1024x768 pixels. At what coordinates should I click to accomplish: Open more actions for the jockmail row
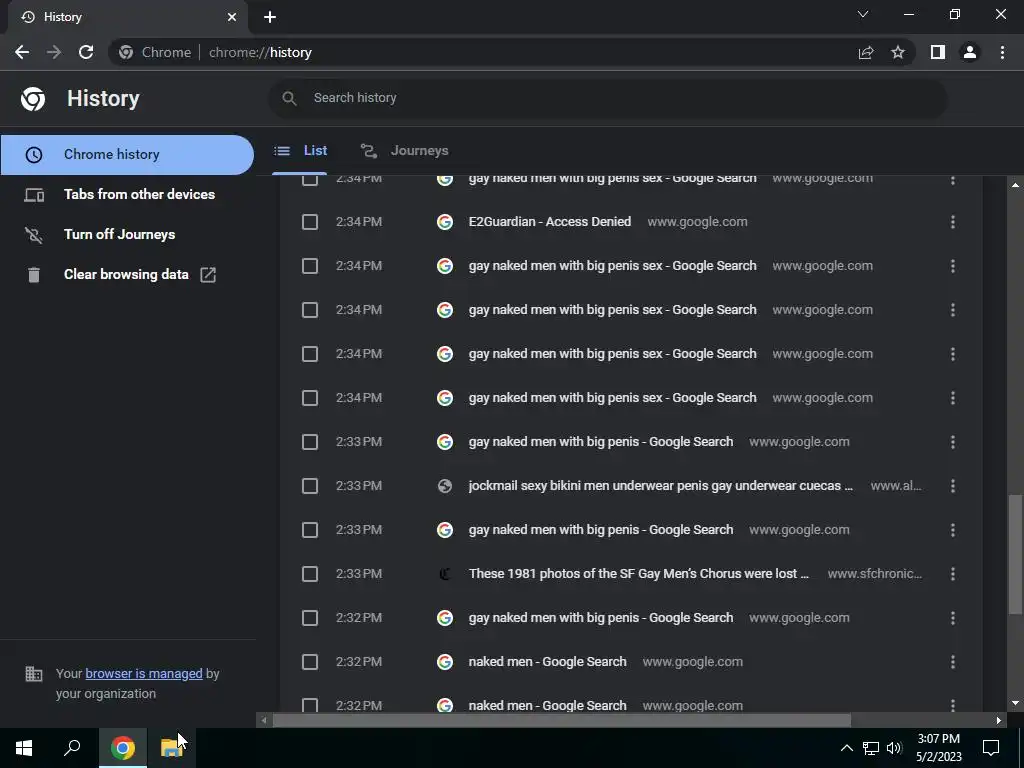pos(953,486)
